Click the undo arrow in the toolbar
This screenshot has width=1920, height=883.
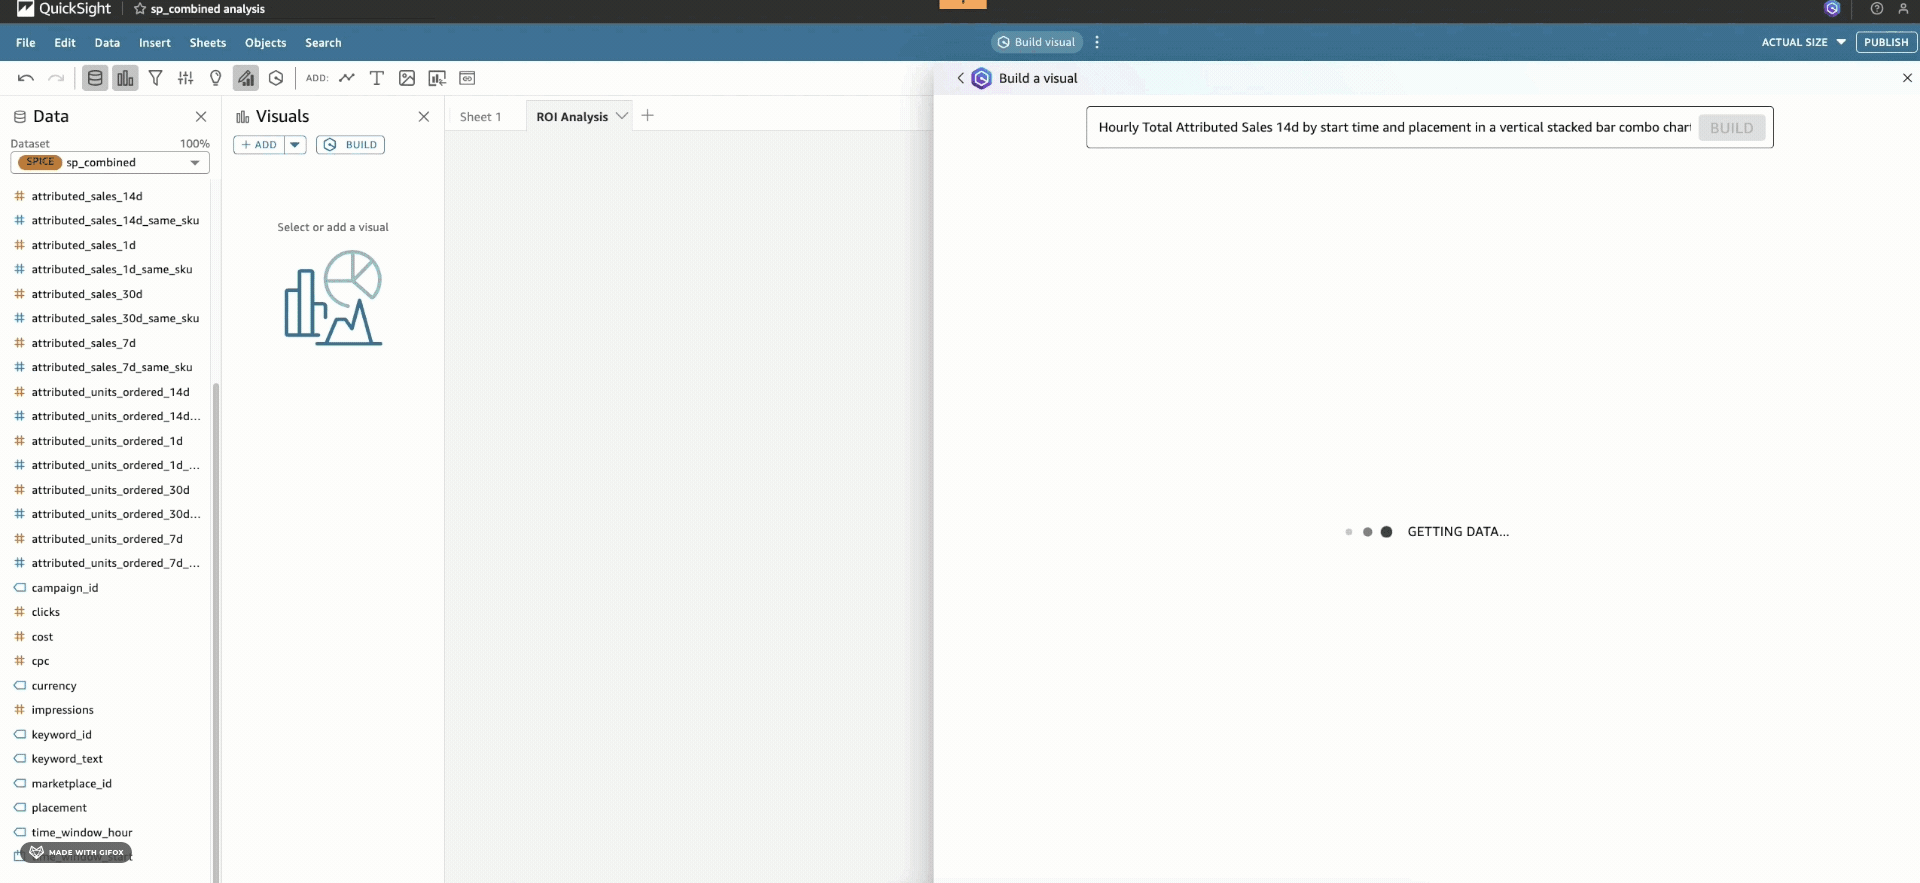pos(26,78)
